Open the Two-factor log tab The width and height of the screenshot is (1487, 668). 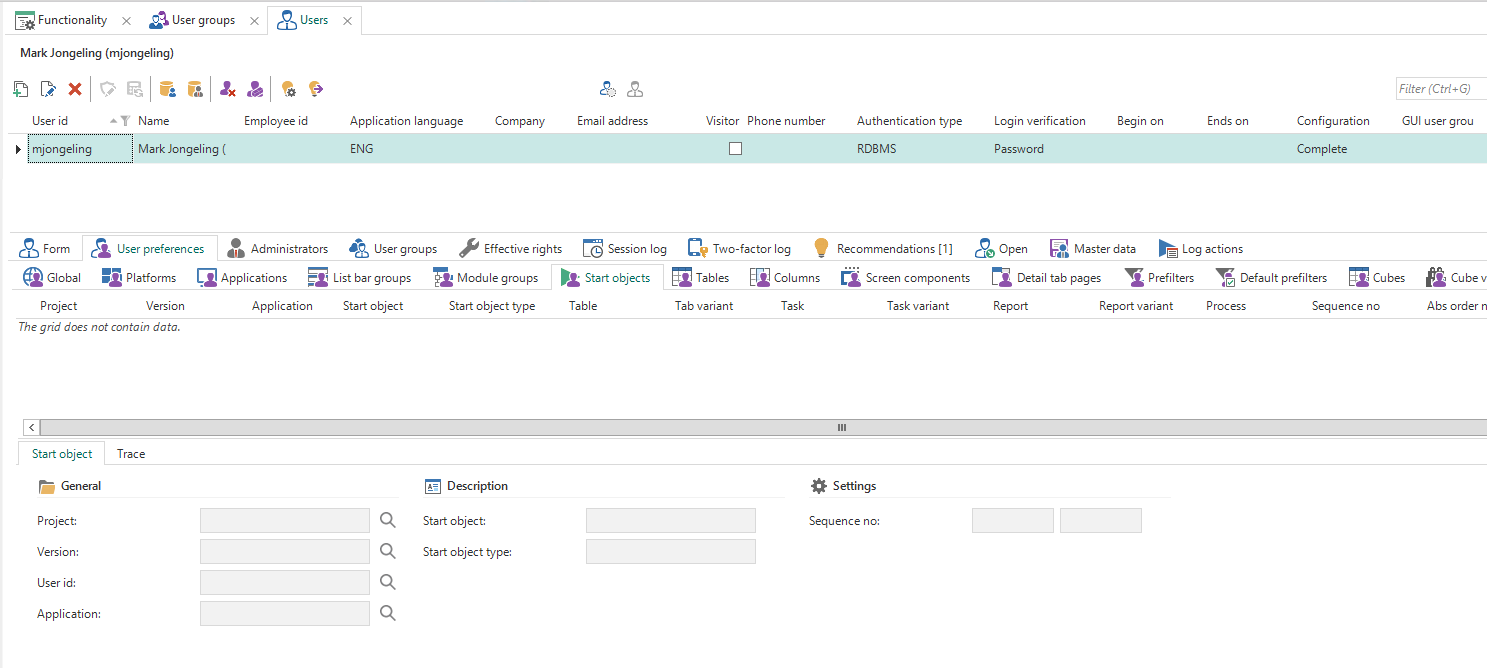(739, 248)
